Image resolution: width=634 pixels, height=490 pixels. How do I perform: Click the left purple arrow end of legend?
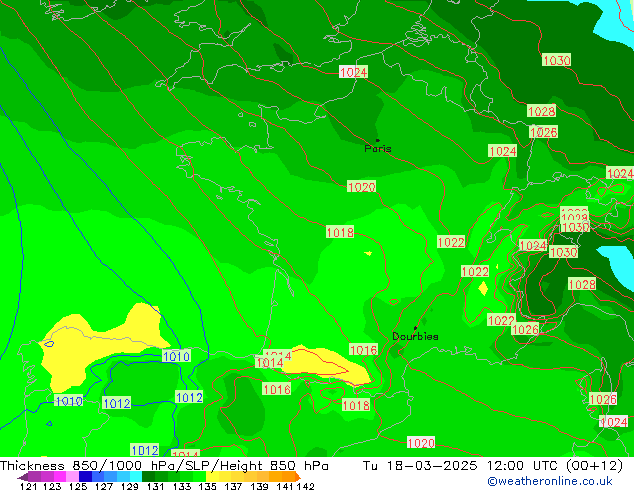(x=22, y=477)
